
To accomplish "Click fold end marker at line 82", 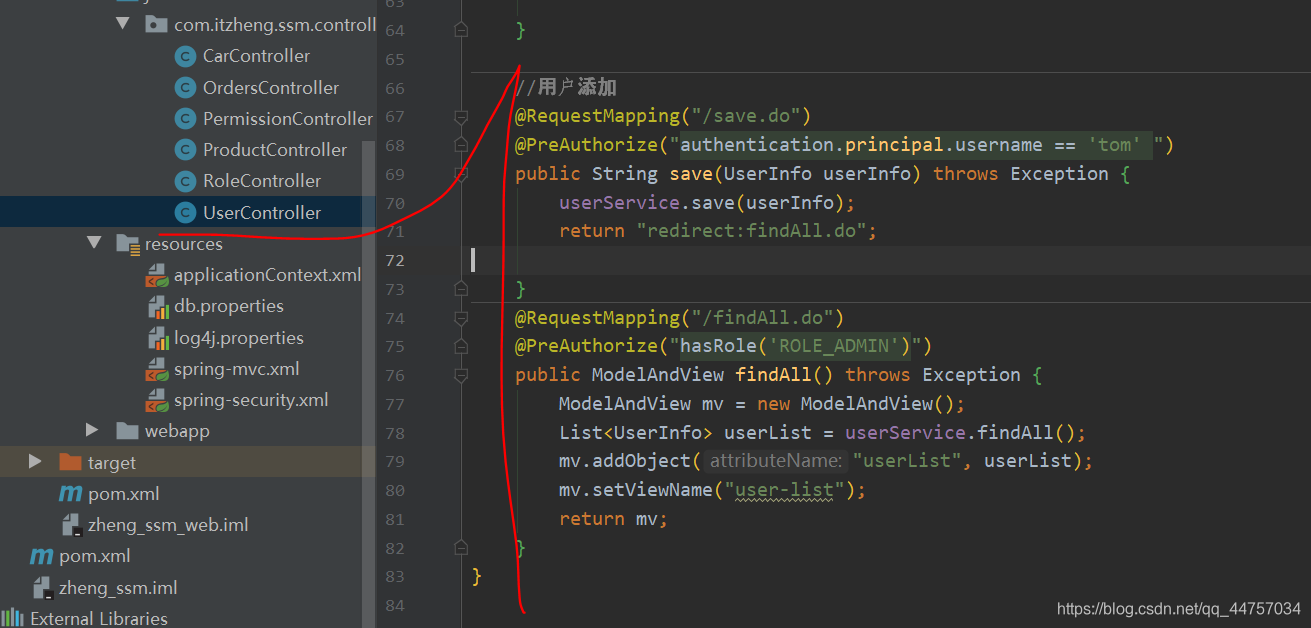I will coord(461,548).
